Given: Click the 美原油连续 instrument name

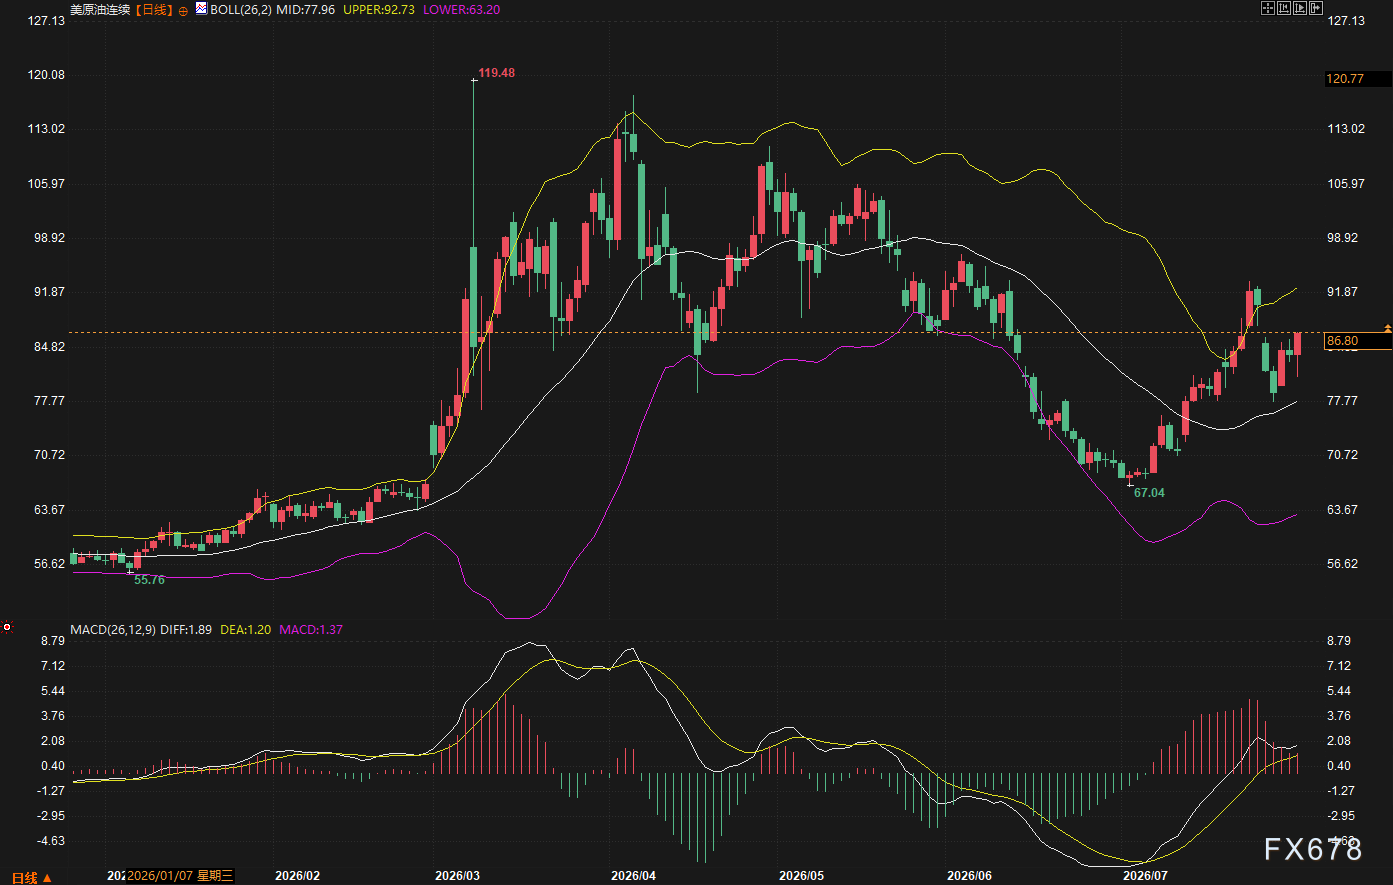Looking at the screenshot, I should (x=100, y=9).
